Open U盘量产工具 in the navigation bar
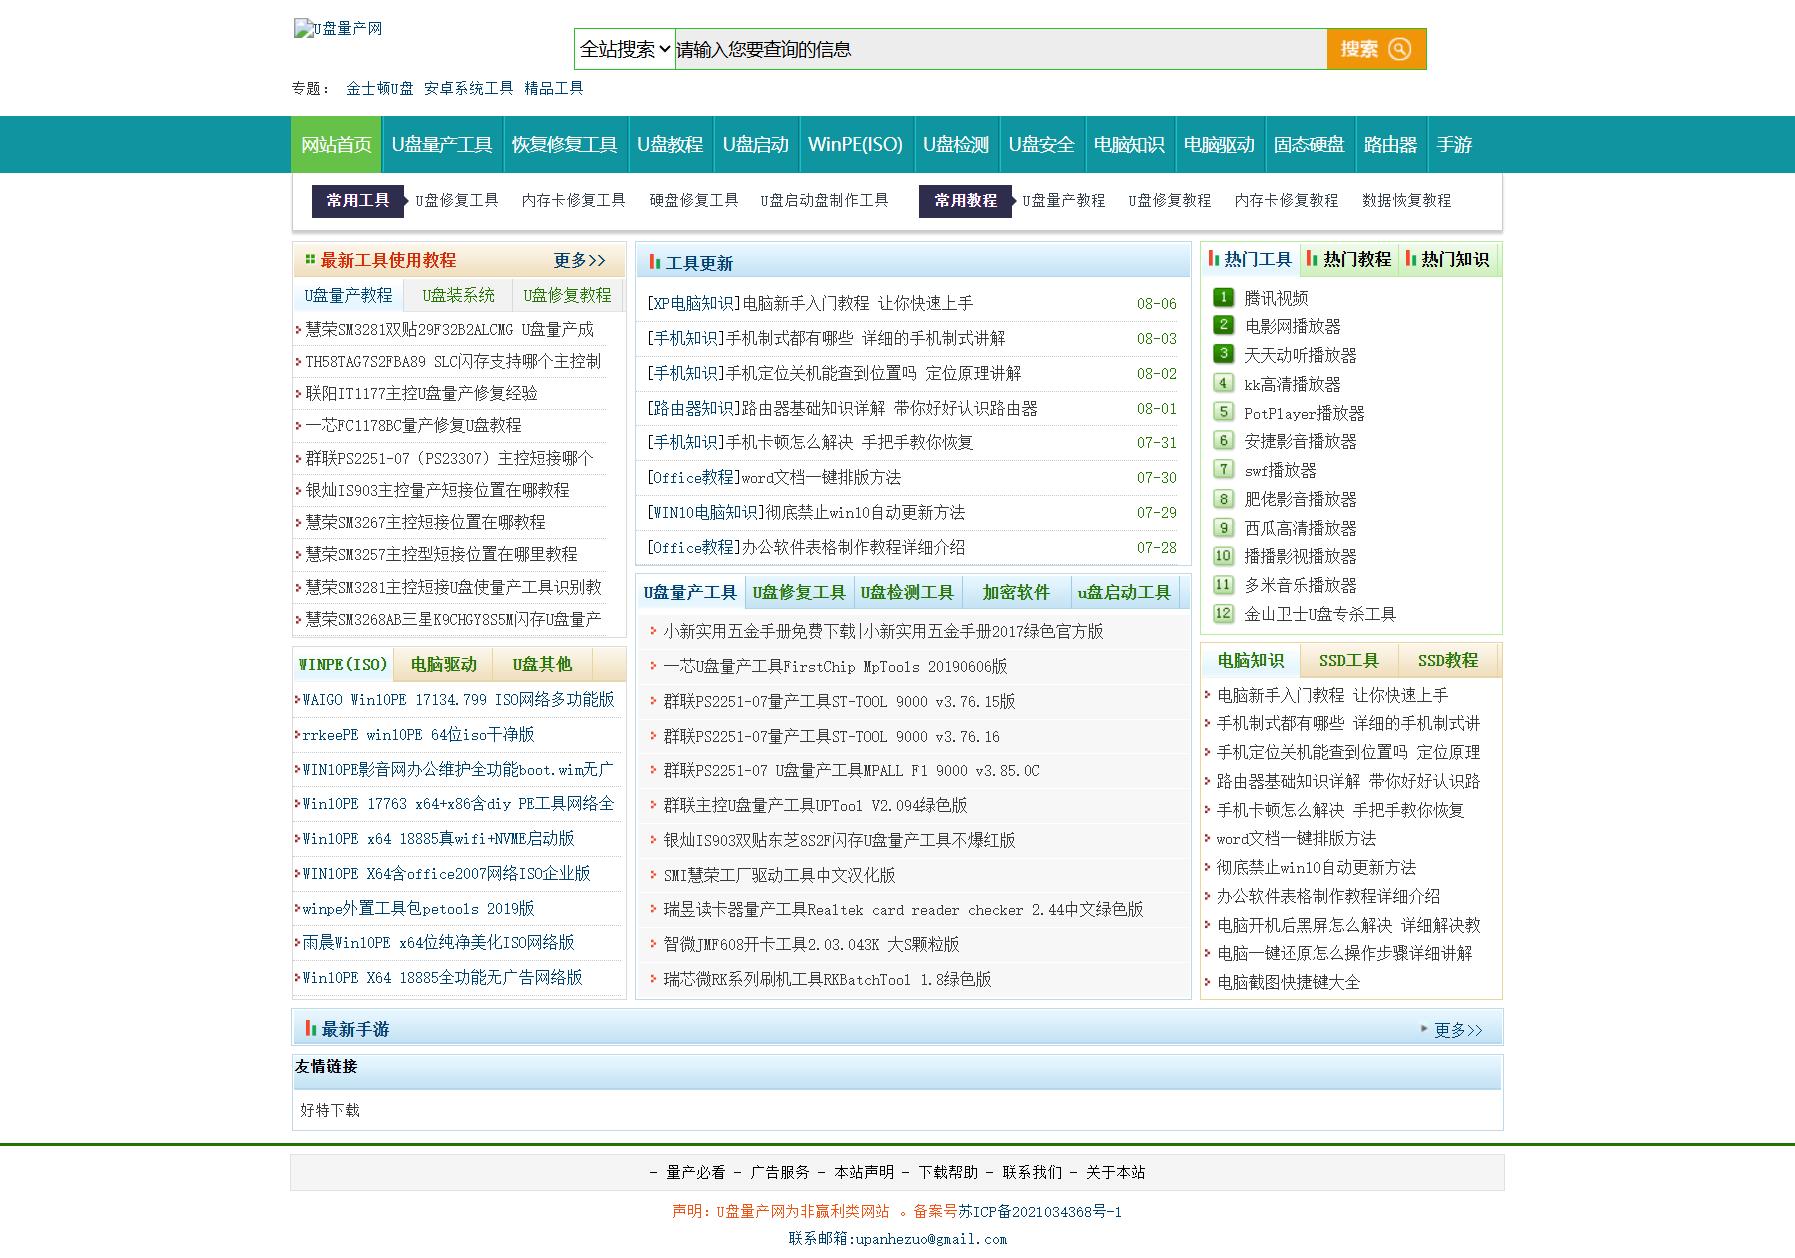Image resolution: width=1795 pixels, height=1258 pixels. pyautogui.click(x=442, y=145)
